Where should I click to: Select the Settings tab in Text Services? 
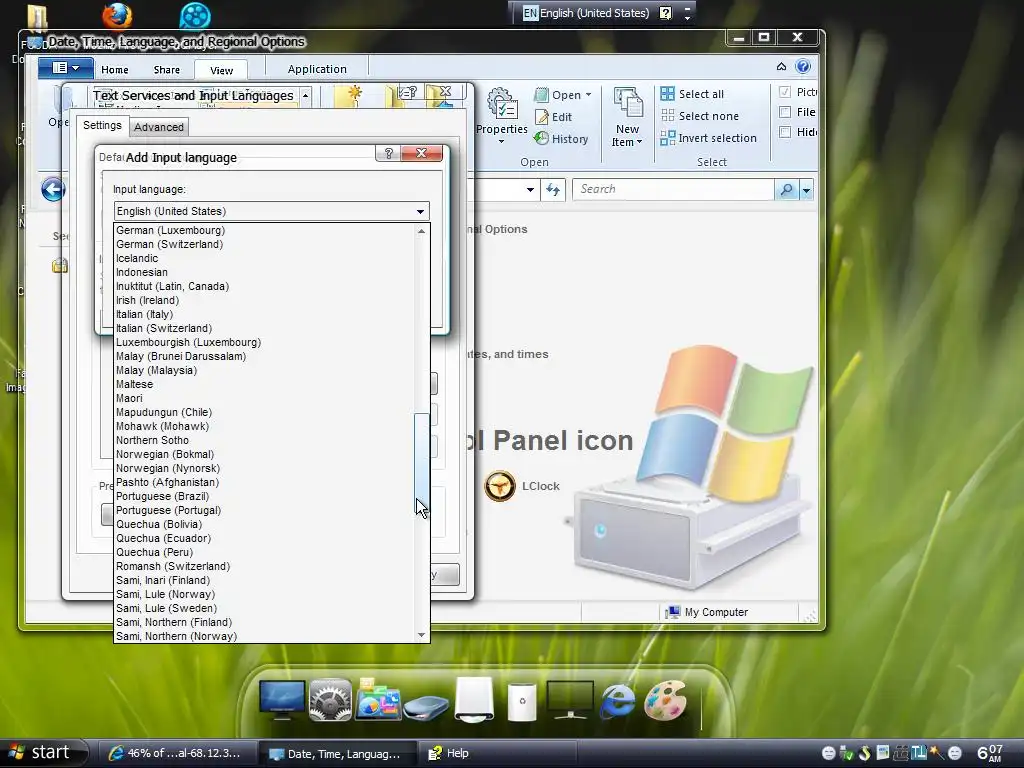tap(102, 125)
